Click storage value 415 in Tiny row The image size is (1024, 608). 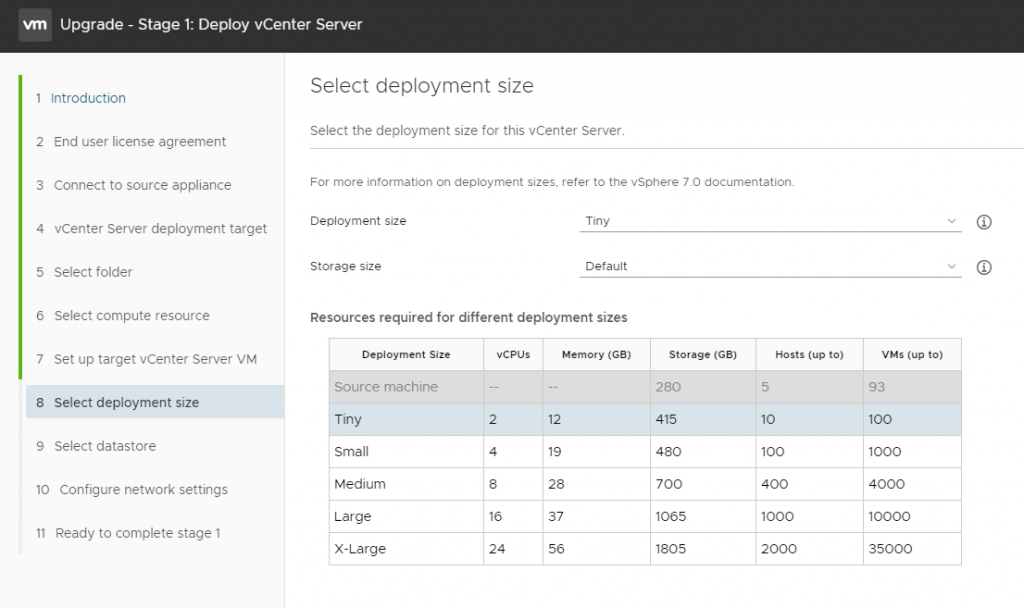(x=666, y=419)
